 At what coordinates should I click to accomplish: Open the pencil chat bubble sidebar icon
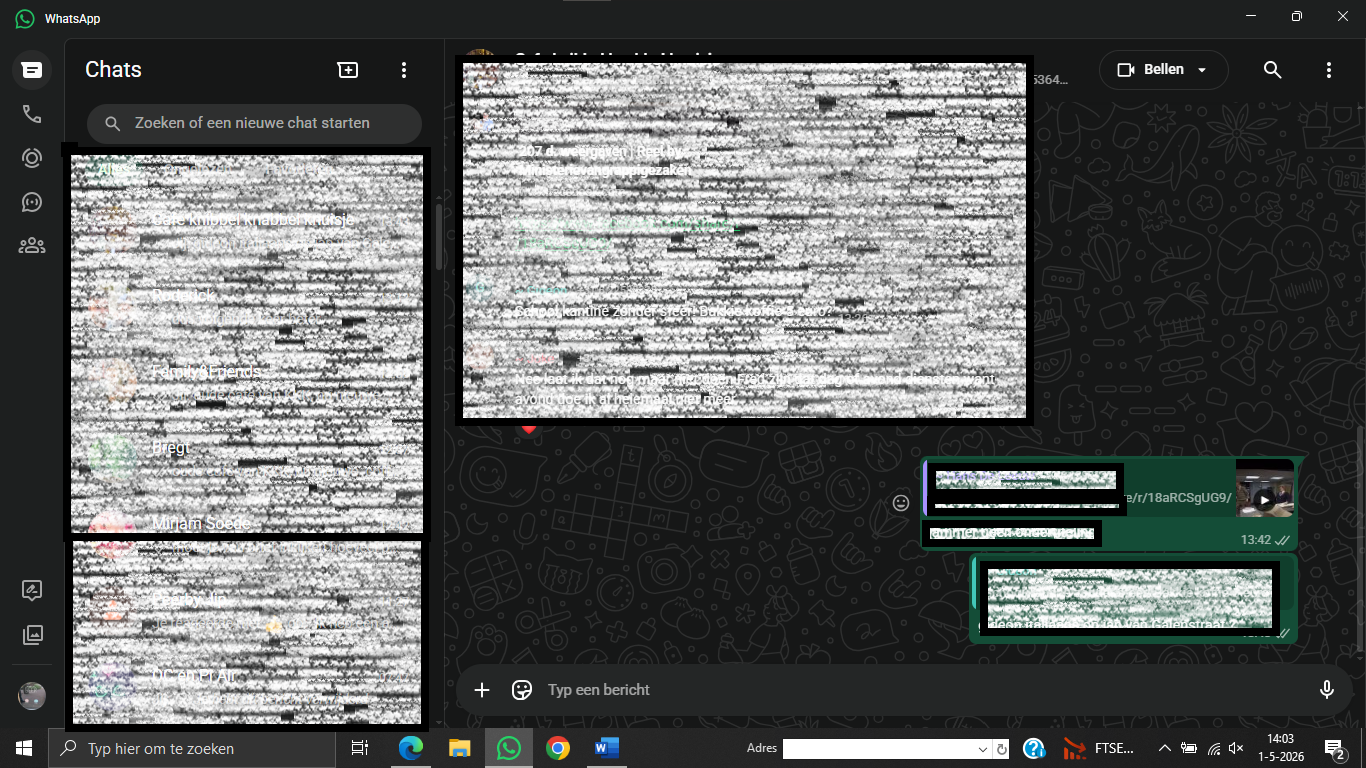coord(32,590)
